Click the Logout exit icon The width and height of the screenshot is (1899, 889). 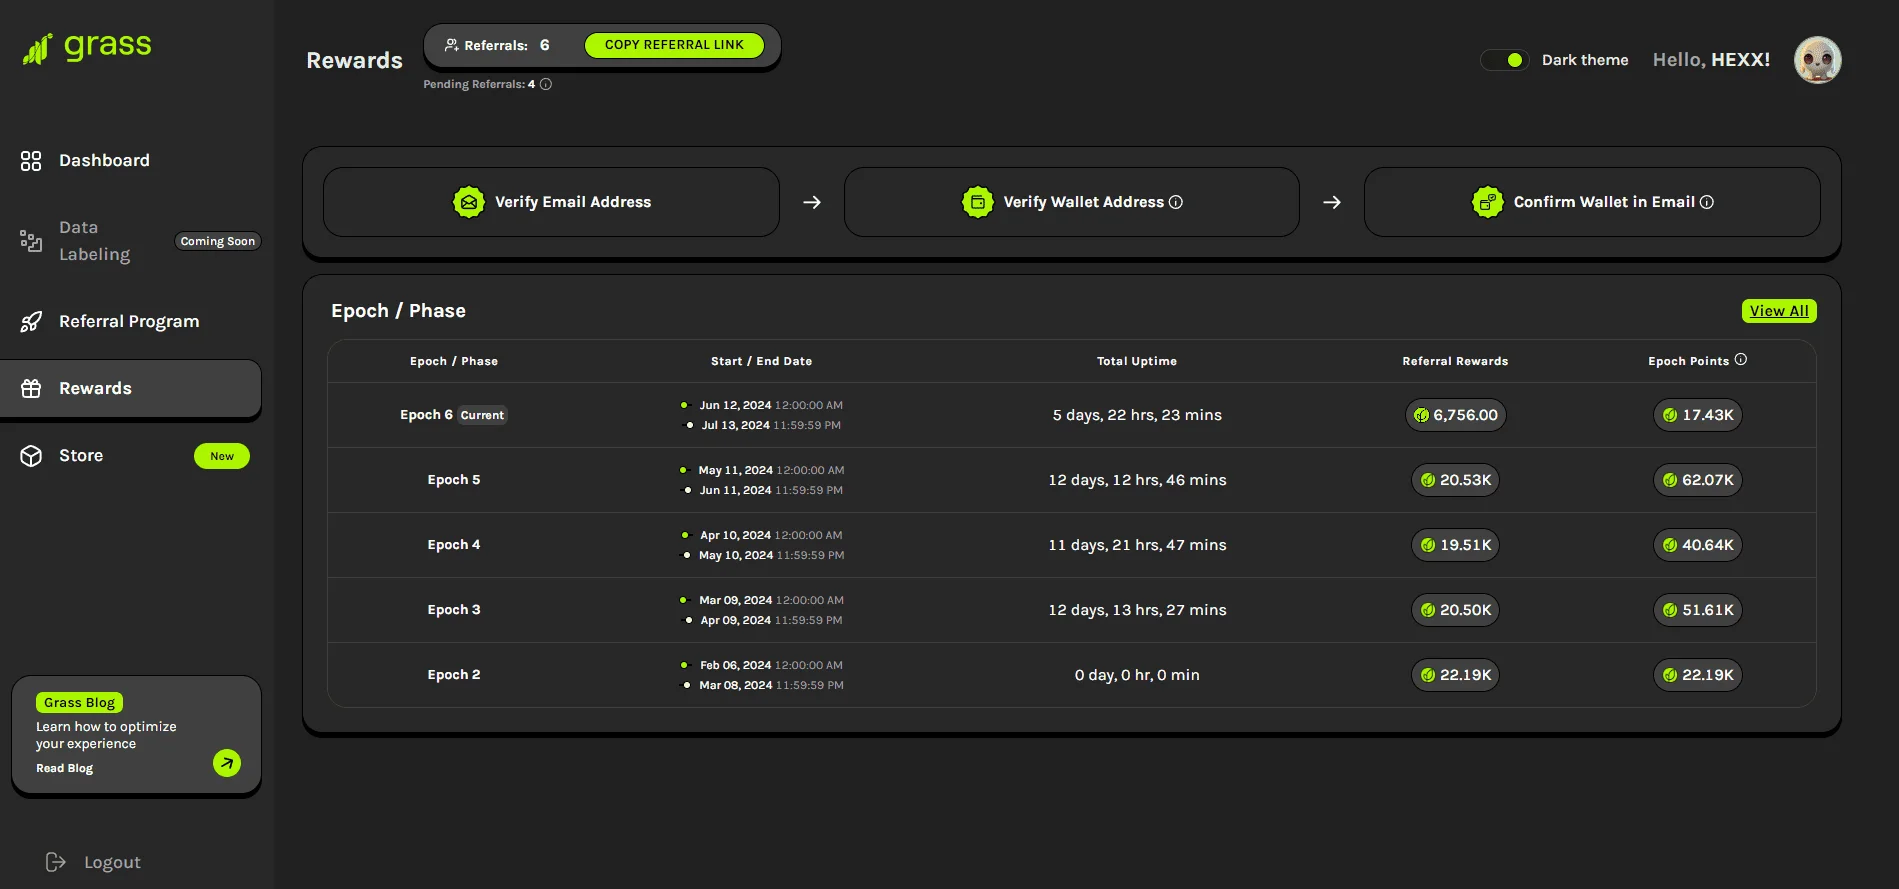click(x=56, y=862)
